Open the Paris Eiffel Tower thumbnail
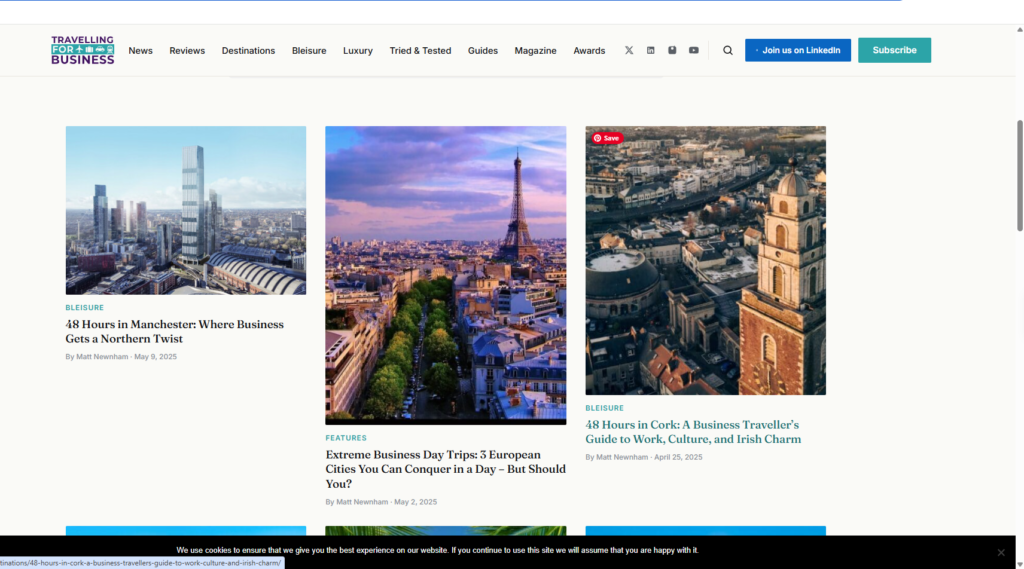The height and width of the screenshot is (569, 1024). 445,275
